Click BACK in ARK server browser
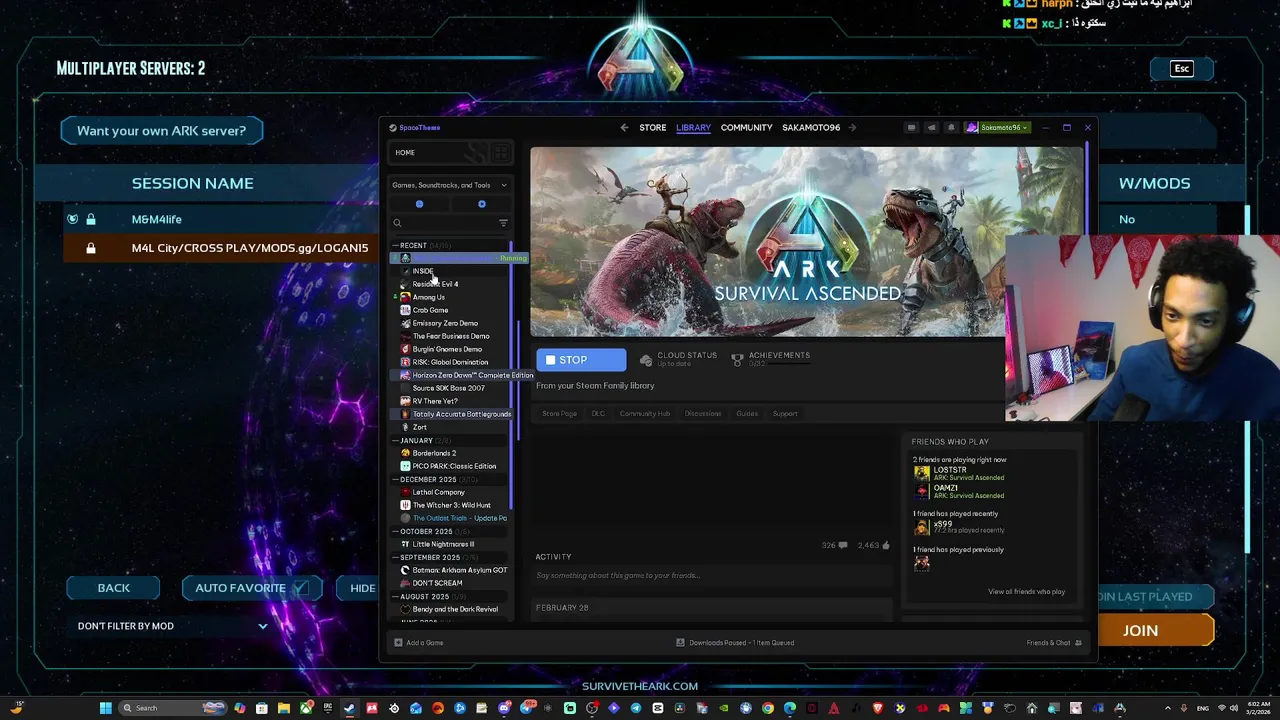 pos(113,588)
